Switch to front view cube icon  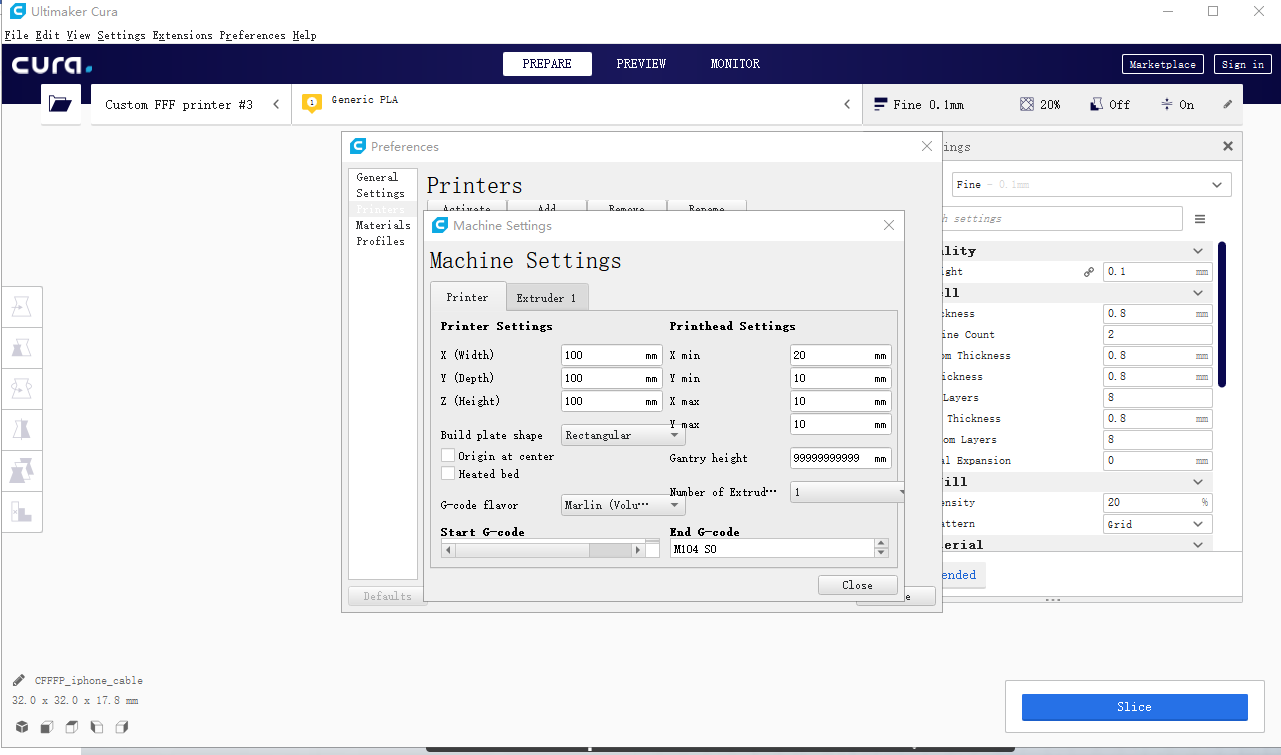tap(47, 727)
